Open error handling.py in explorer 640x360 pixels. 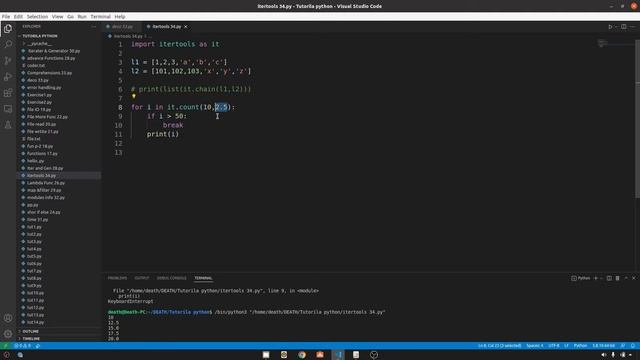(x=44, y=88)
